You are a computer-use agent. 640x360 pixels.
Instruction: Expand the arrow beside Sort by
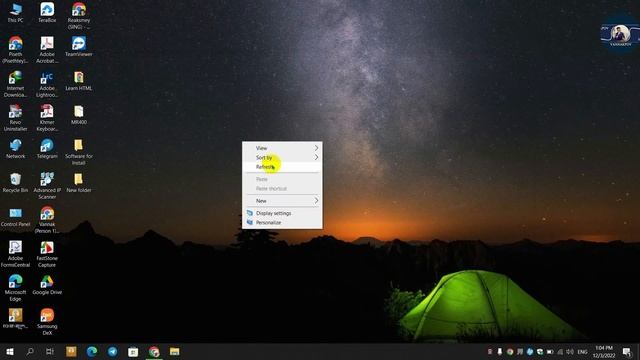click(x=316, y=157)
